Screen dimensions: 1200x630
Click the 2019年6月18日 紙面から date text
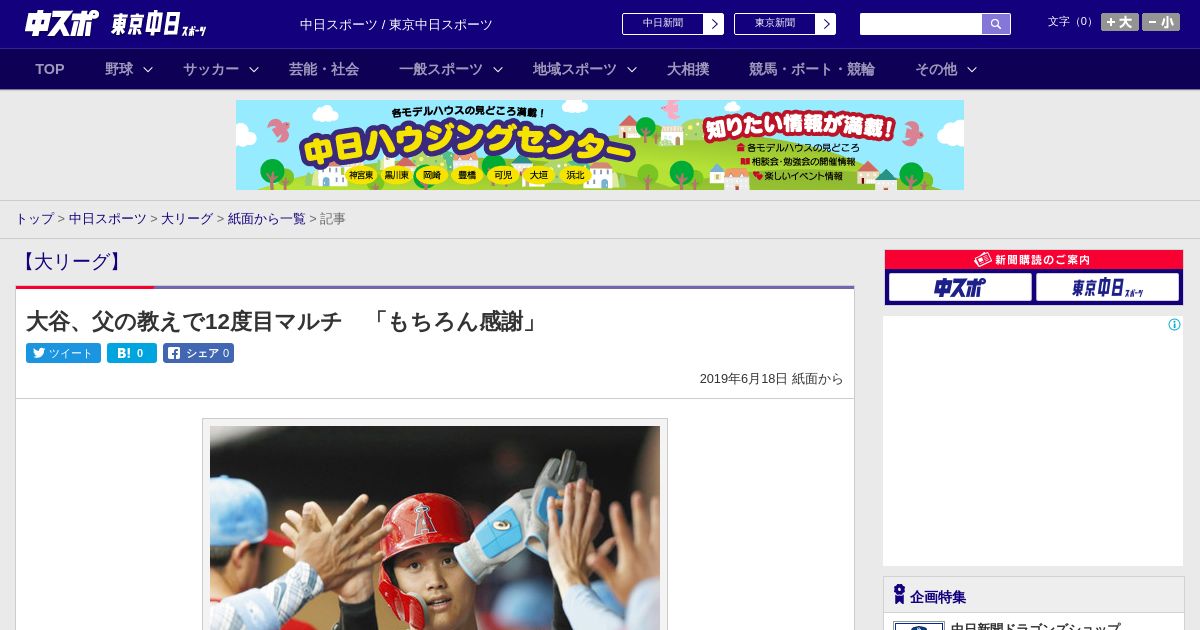pyautogui.click(x=771, y=379)
